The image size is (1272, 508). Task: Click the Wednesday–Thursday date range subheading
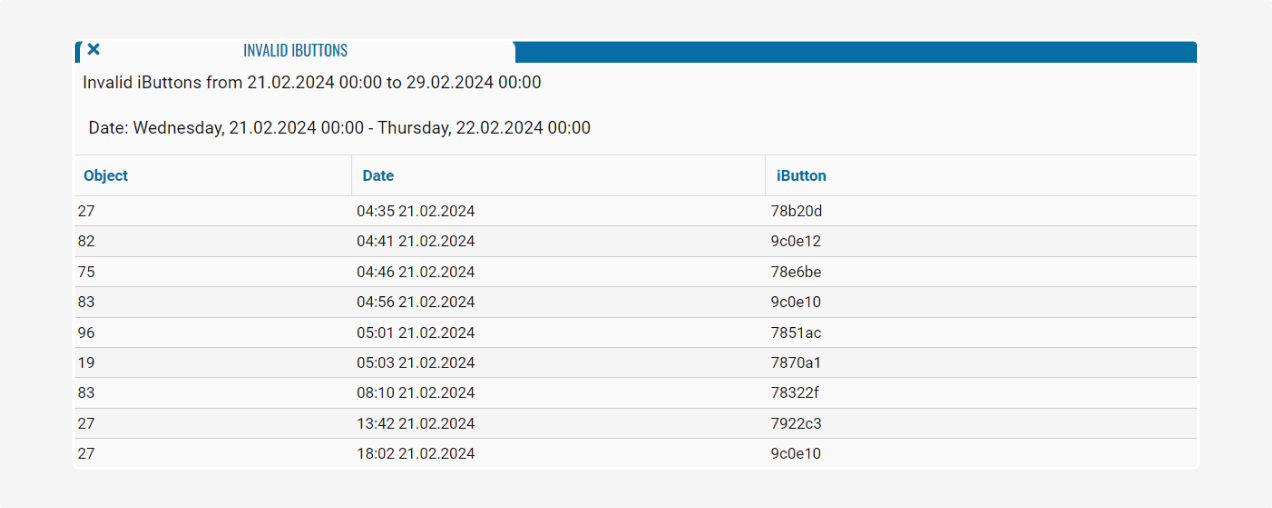pos(339,128)
